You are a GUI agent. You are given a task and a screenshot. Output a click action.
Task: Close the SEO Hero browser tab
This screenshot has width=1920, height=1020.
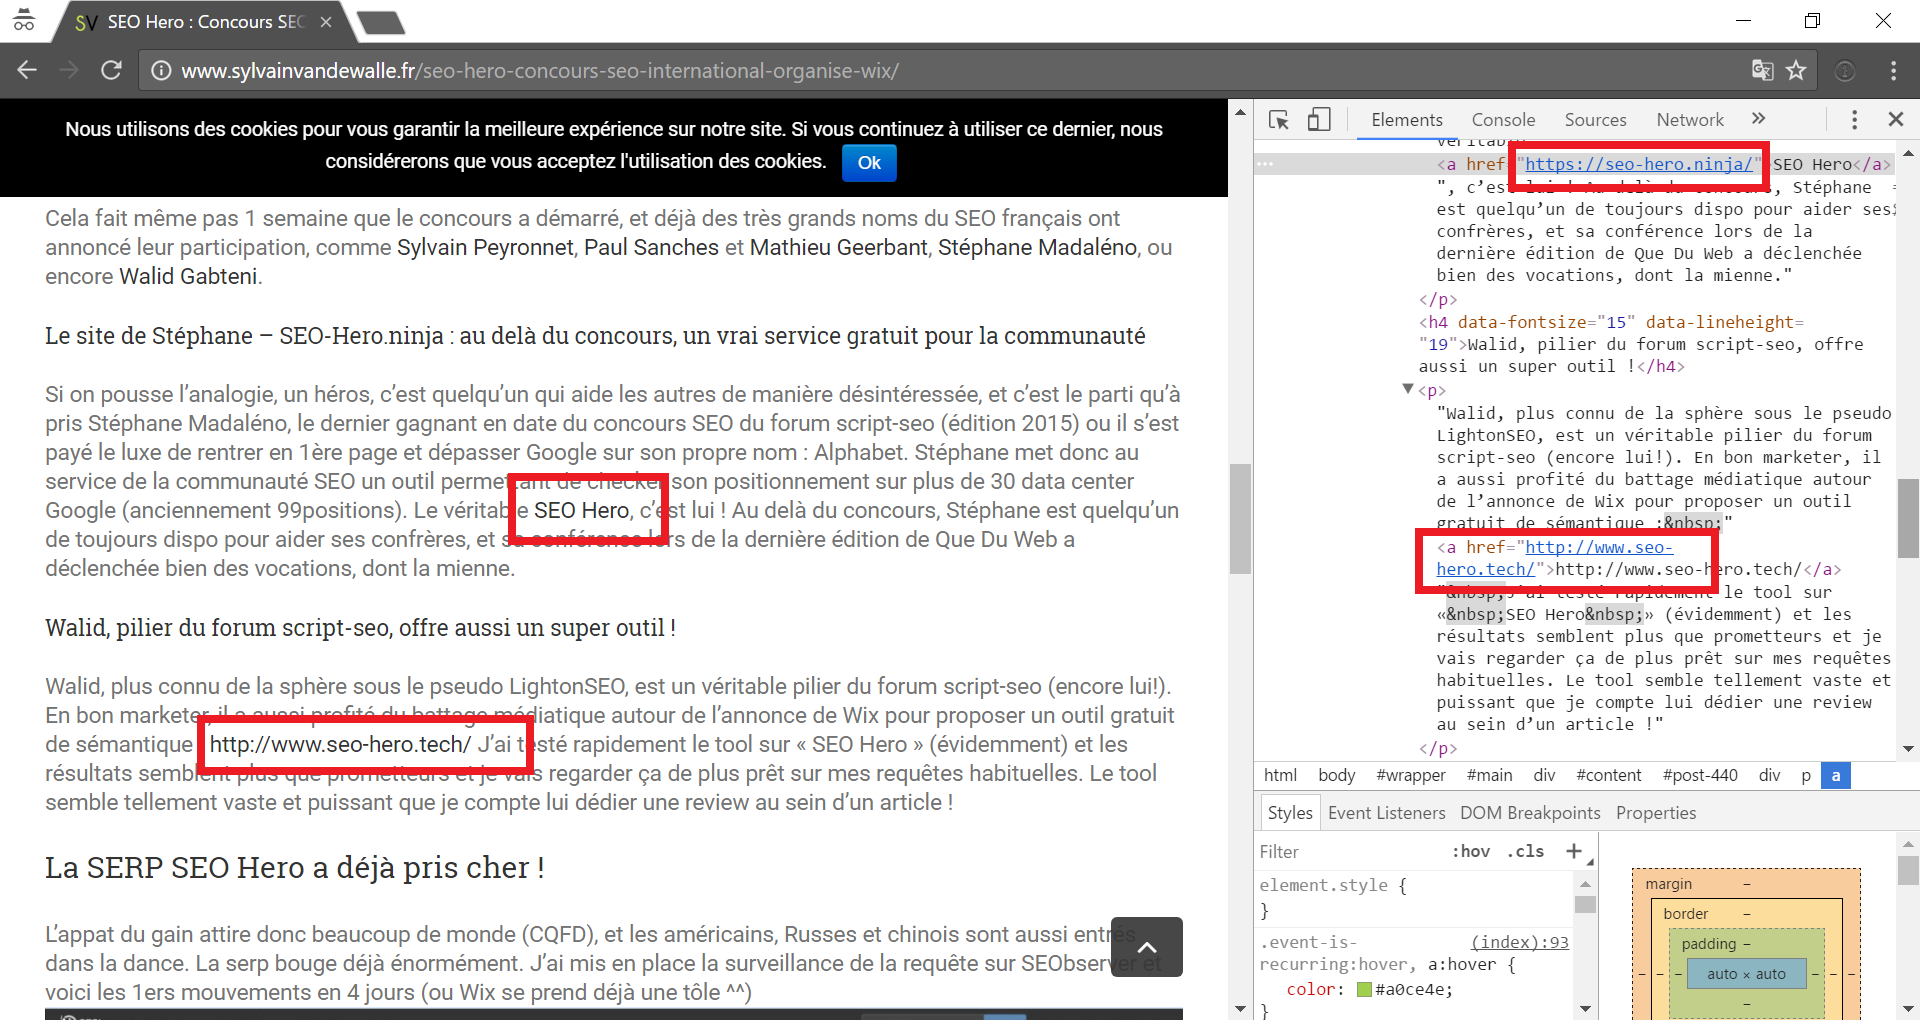326,22
